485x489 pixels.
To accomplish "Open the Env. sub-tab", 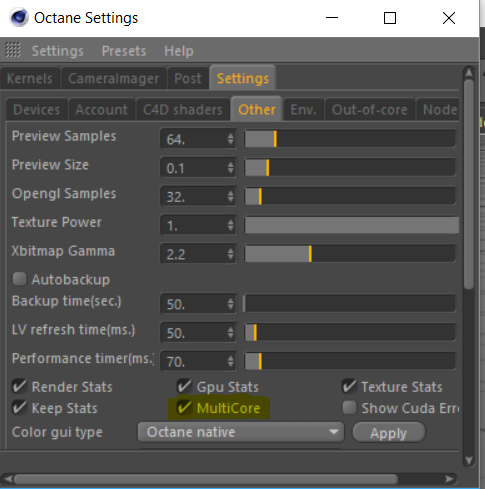I will (x=303, y=109).
